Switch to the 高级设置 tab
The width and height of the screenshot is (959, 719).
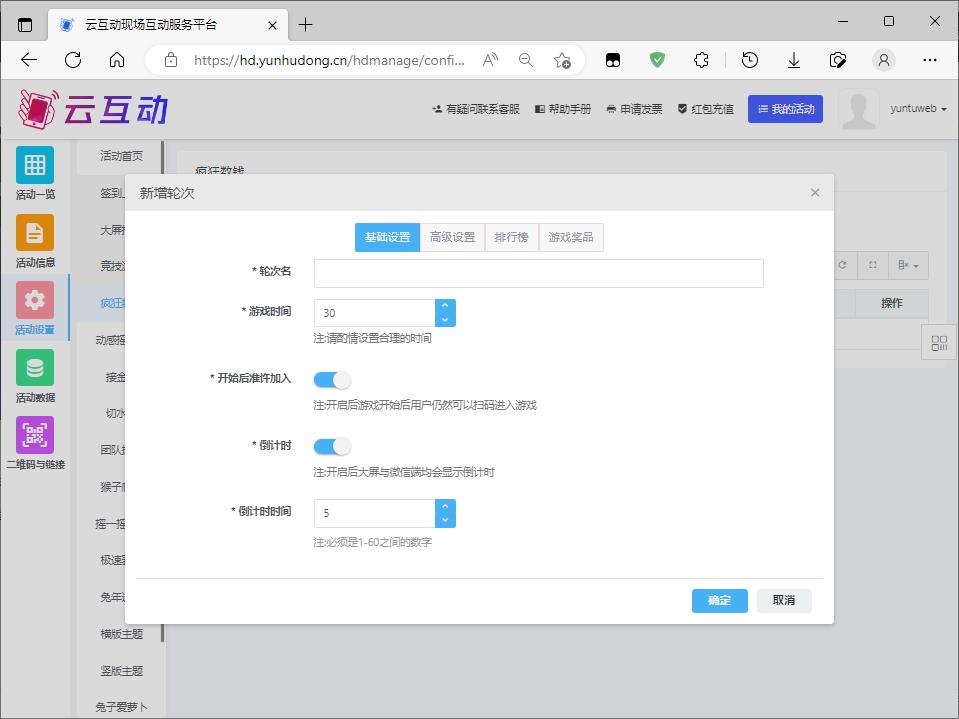pyautogui.click(x=452, y=237)
